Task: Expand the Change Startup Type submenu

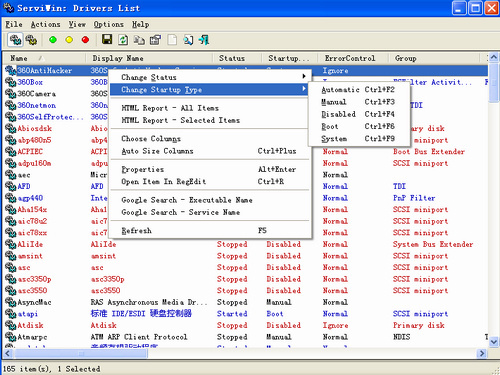Action: [x=210, y=90]
